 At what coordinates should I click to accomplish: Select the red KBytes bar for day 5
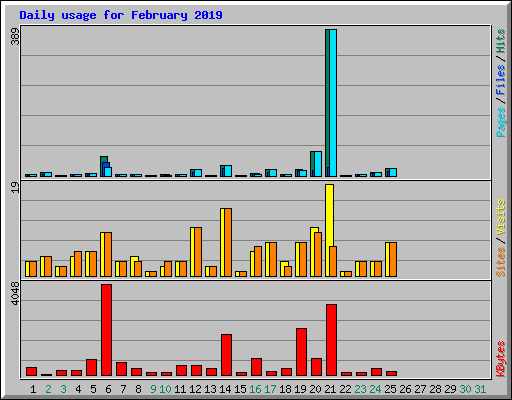91,368
